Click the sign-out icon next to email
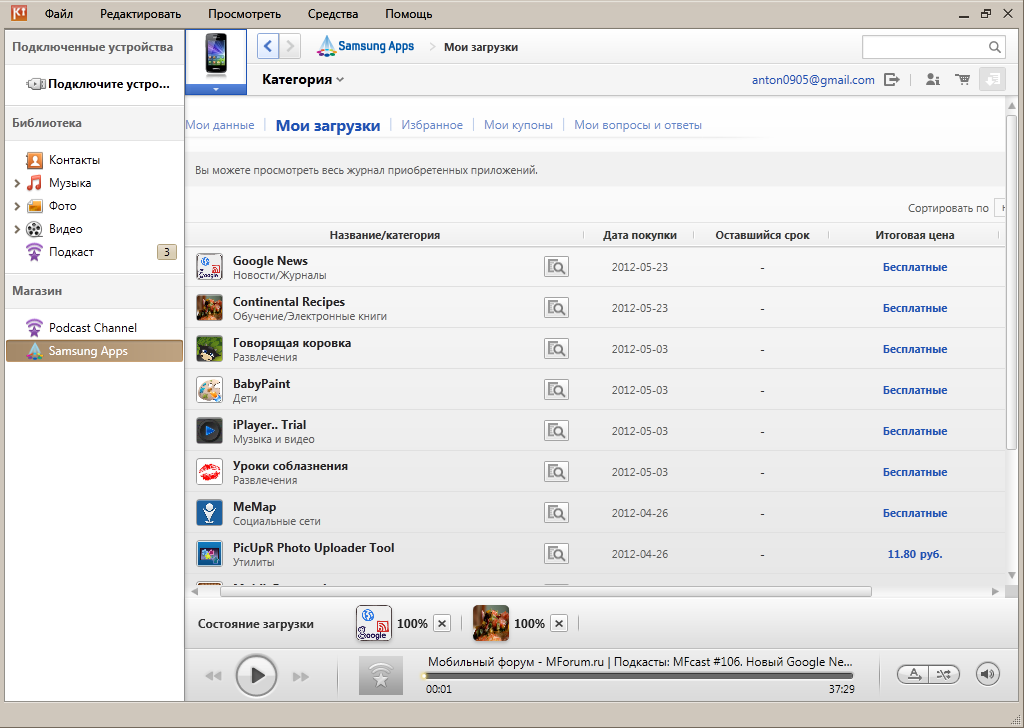The height and width of the screenshot is (728, 1024). click(x=891, y=80)
